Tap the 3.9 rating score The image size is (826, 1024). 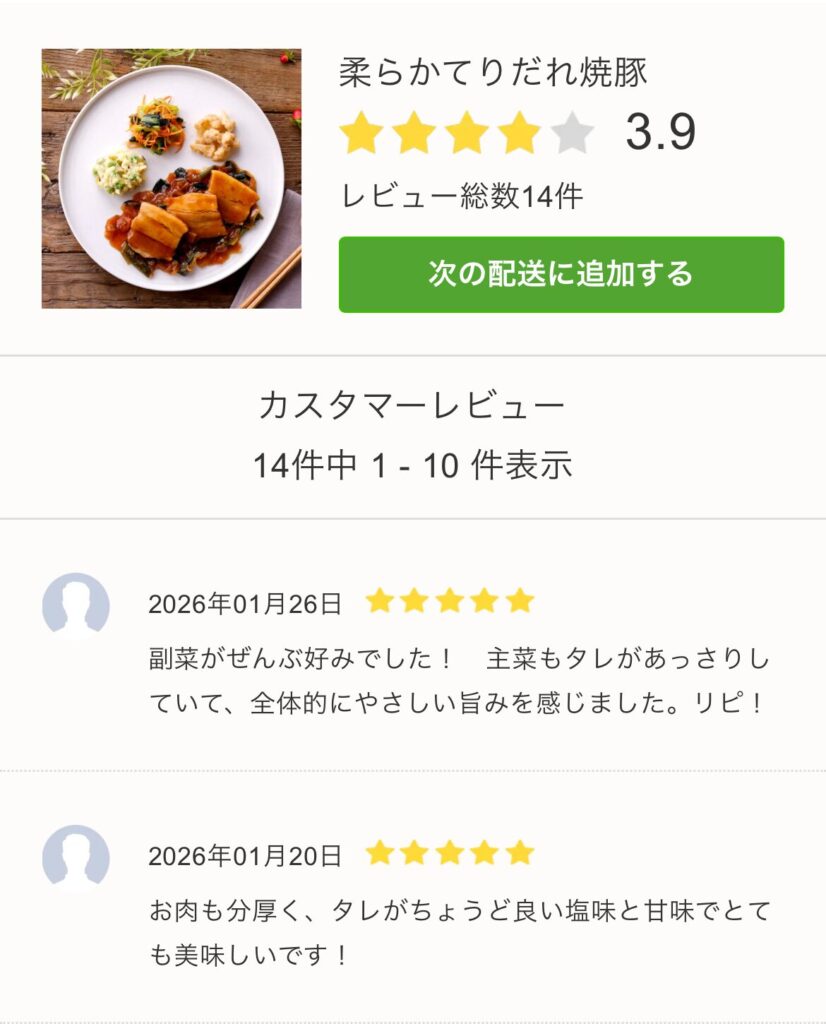(660, 133)
